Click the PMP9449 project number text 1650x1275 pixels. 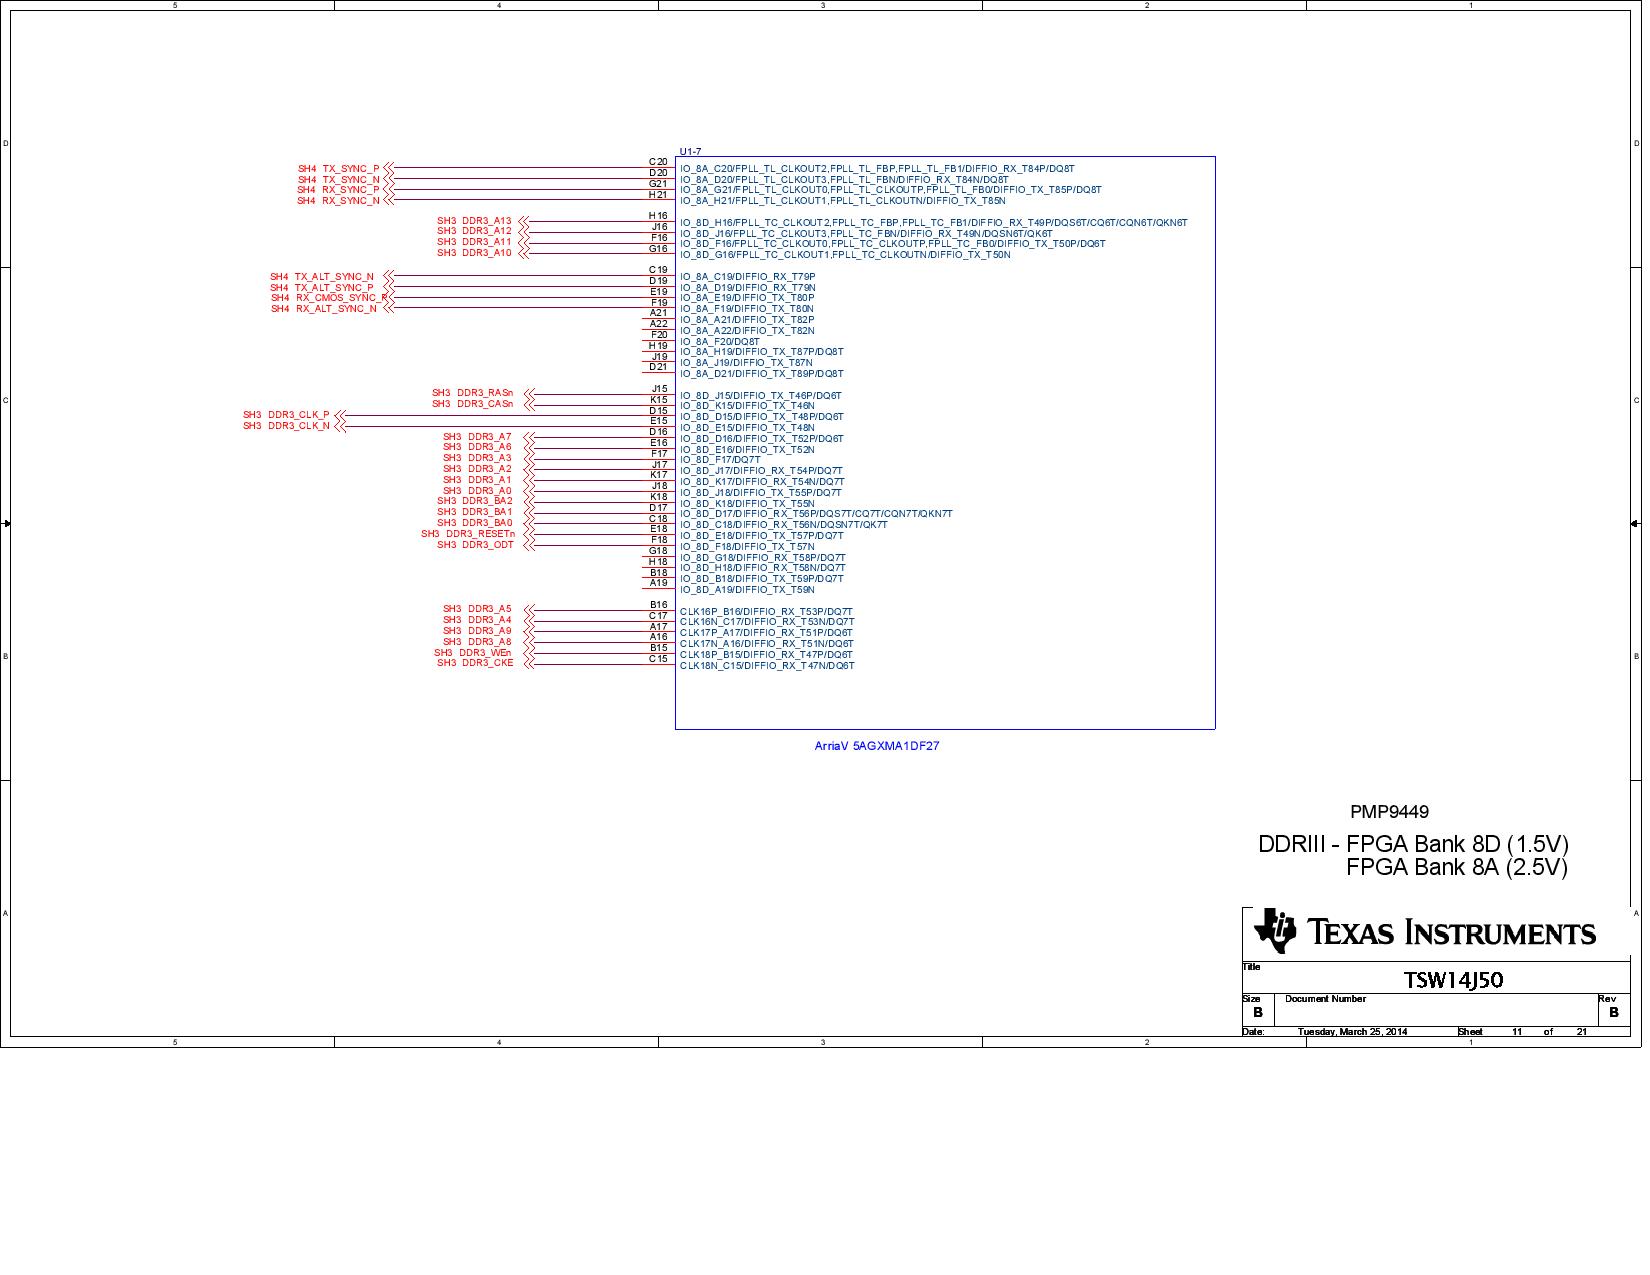[x=1389, y=812]
